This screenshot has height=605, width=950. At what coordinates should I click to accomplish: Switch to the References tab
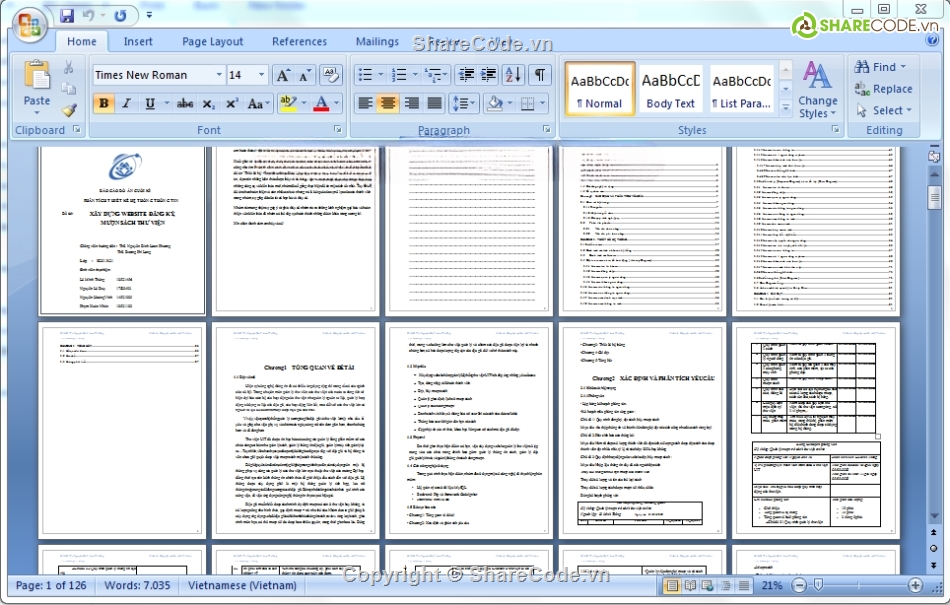[299, 41]
